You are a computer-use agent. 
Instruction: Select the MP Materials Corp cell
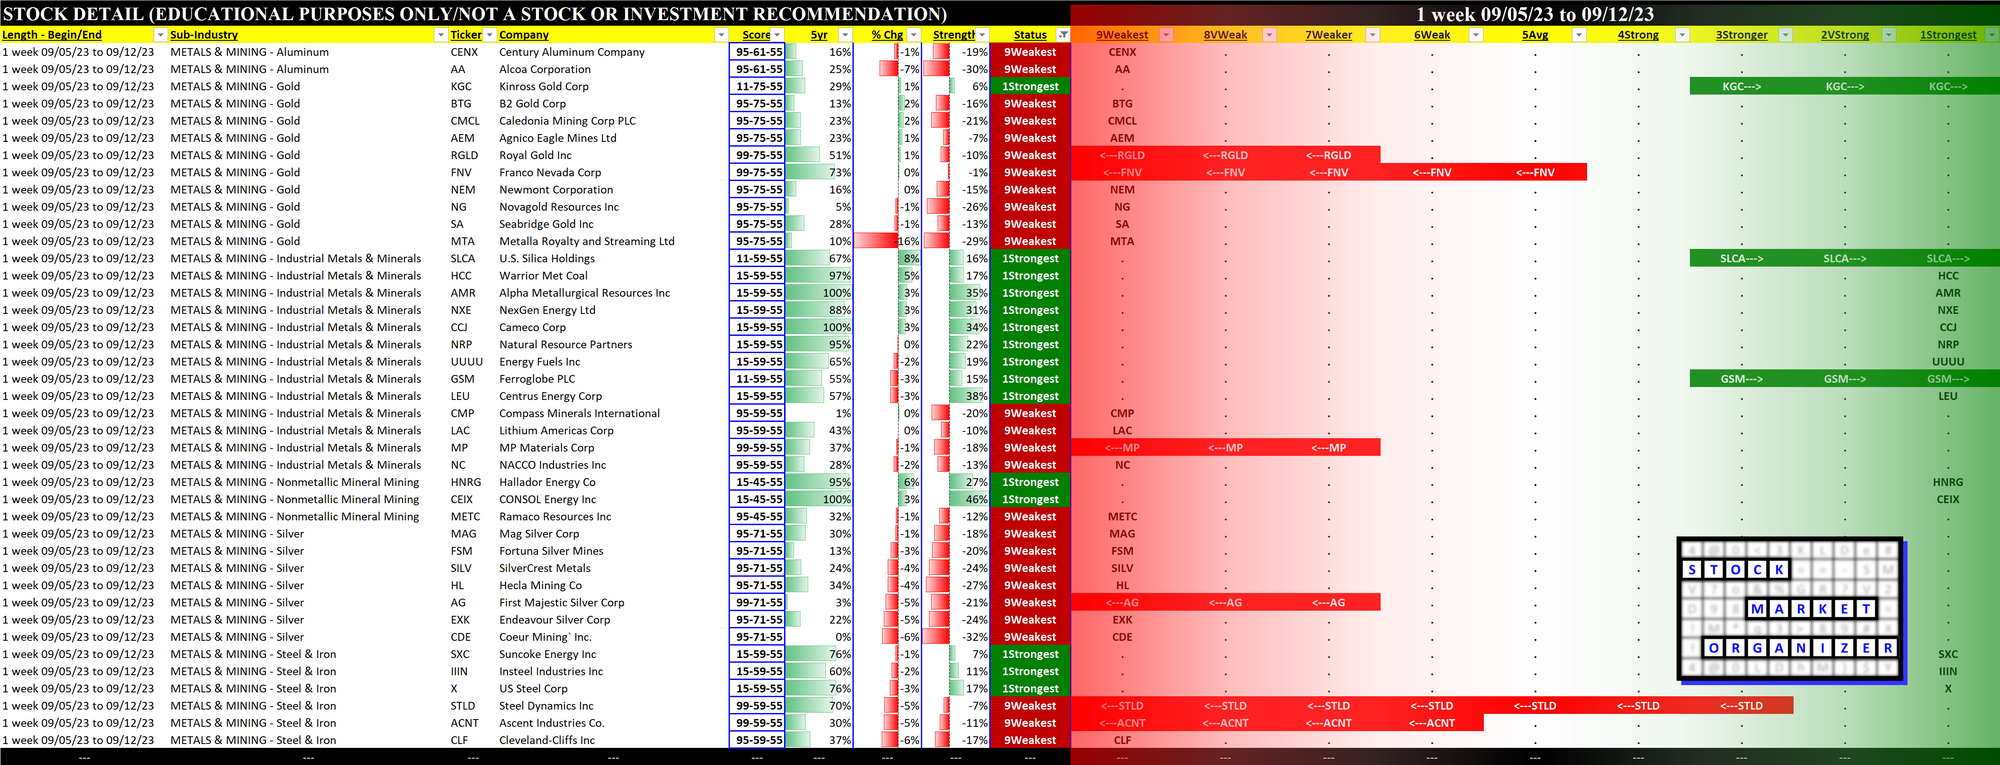pyautogui.click(x=613, y=448)
